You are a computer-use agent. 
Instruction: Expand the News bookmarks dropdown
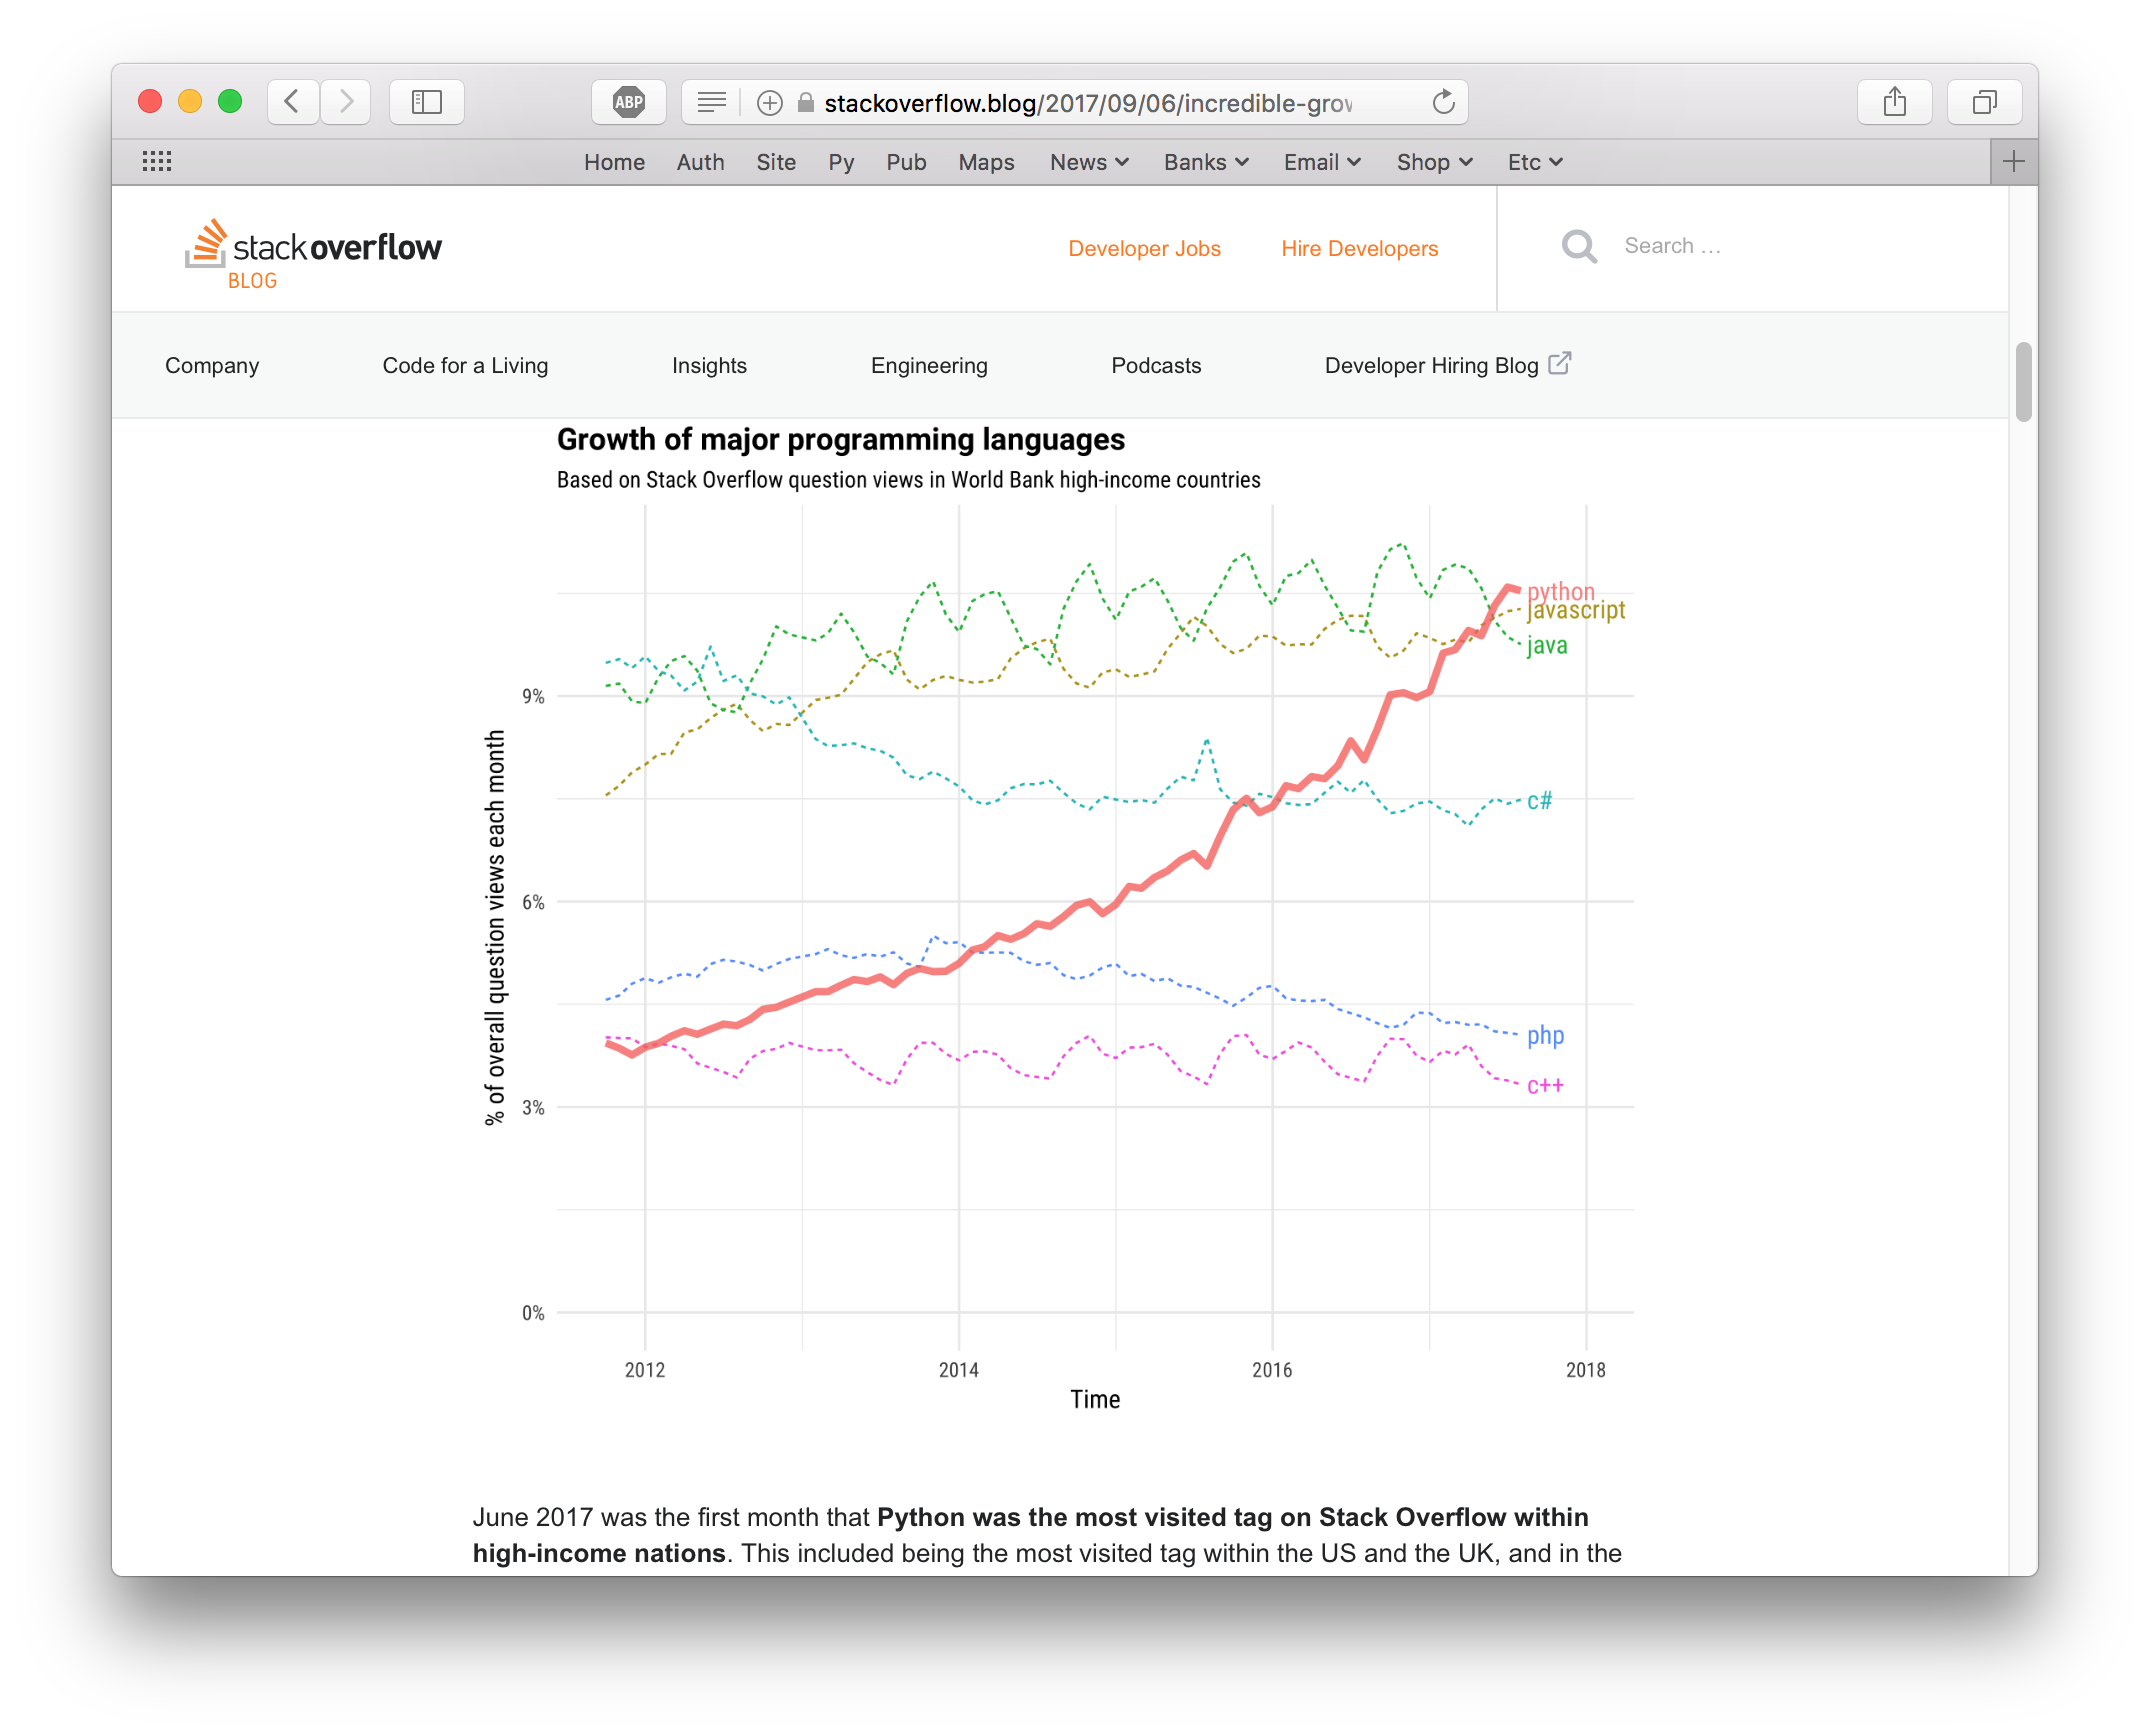(x=1089, y=162)
